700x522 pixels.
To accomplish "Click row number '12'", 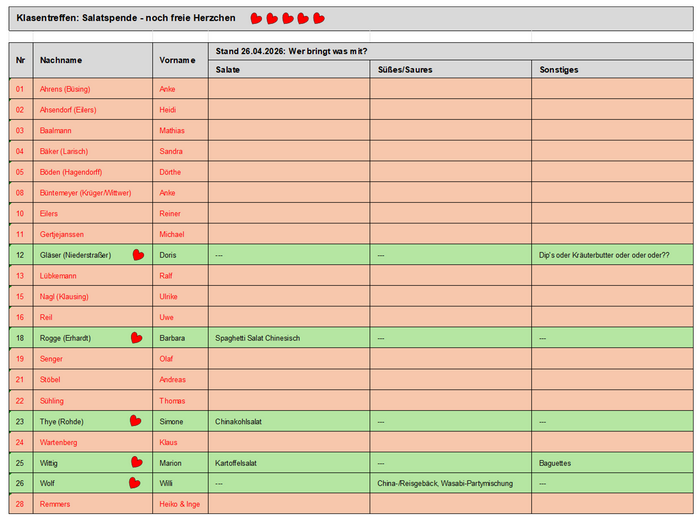I will [x=20, y=255].
